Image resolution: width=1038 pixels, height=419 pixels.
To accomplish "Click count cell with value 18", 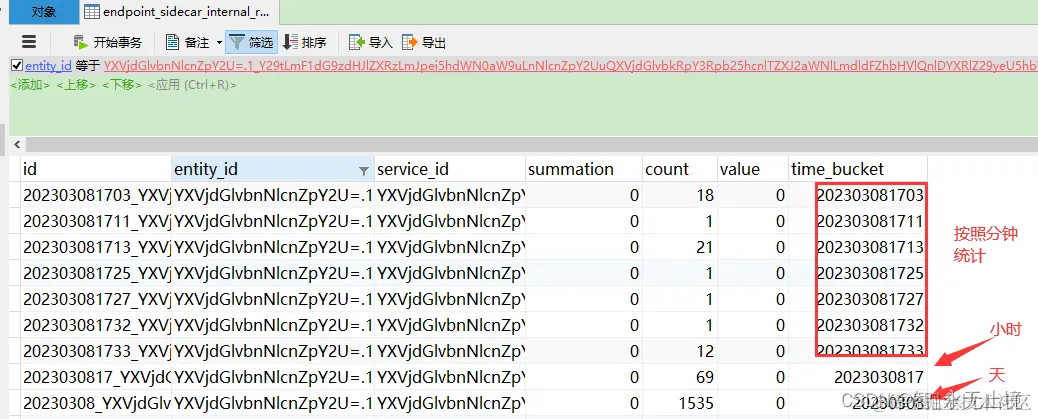I will pos(680,195).
